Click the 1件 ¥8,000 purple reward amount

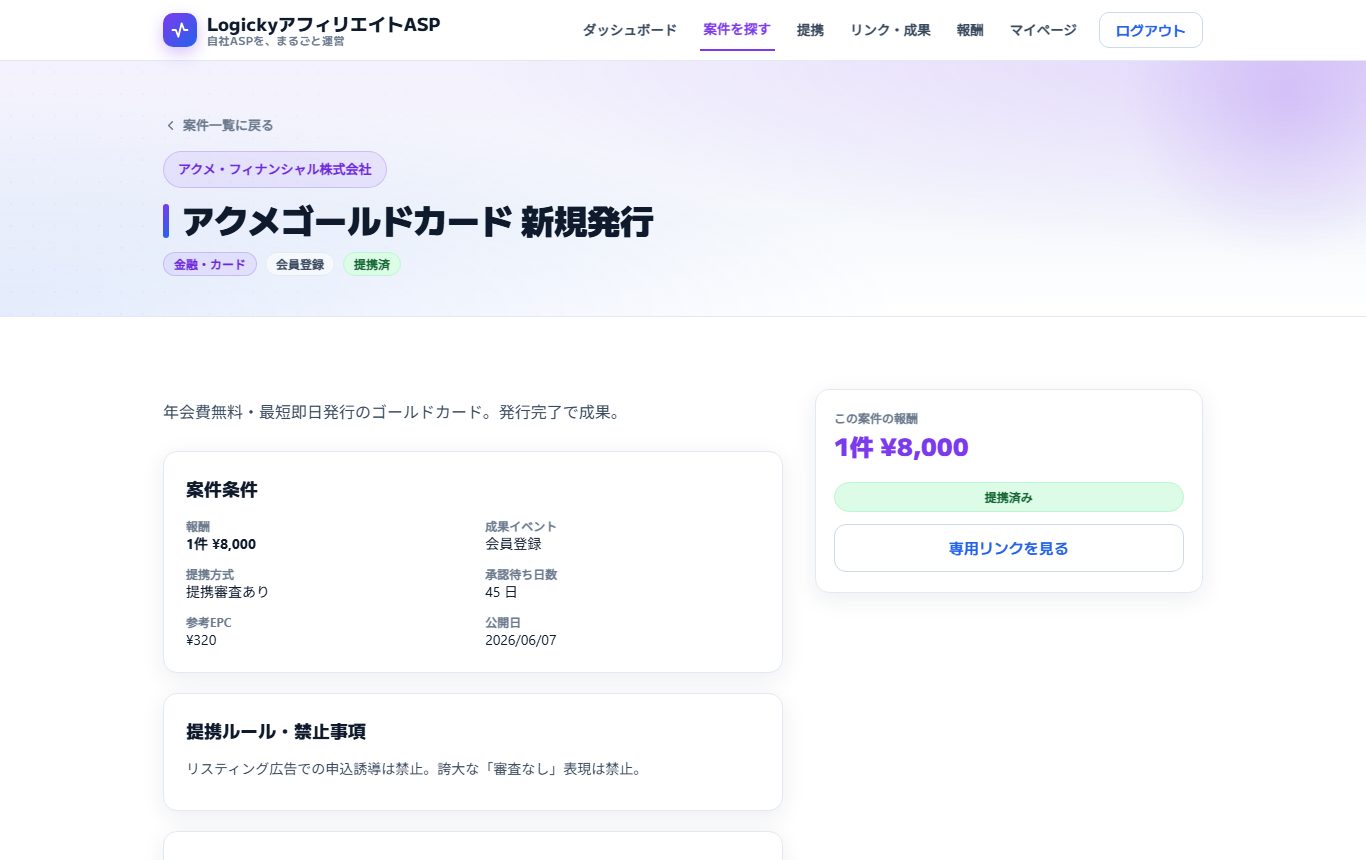pos(901,447)
